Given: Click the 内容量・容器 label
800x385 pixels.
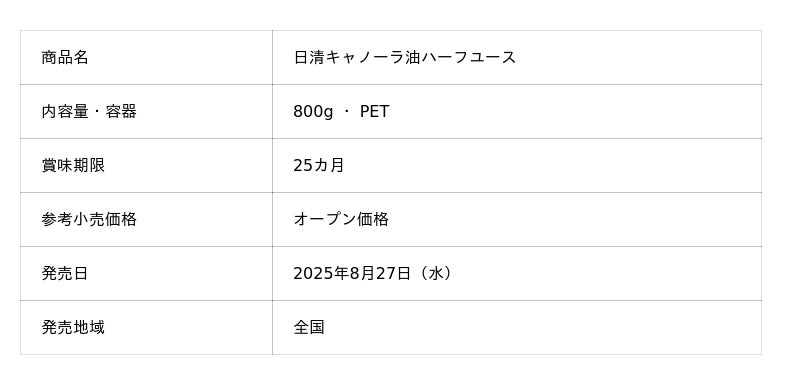Looking at the screenshot, I should (x=89, y=112).
